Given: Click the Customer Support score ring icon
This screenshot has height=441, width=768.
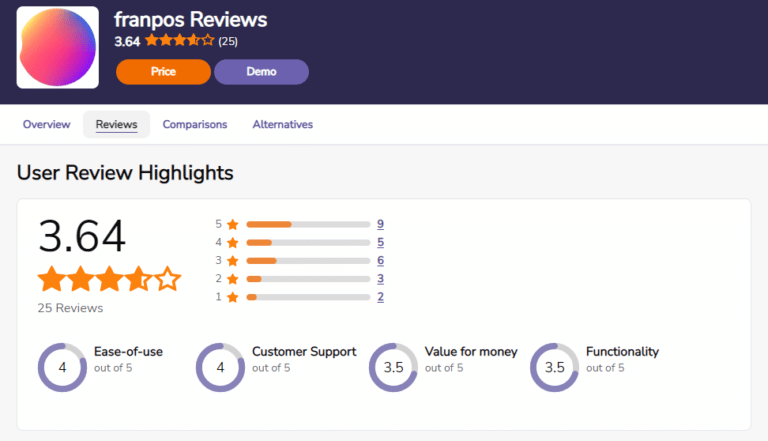Looking at the screenshot, I should [220, 368].
